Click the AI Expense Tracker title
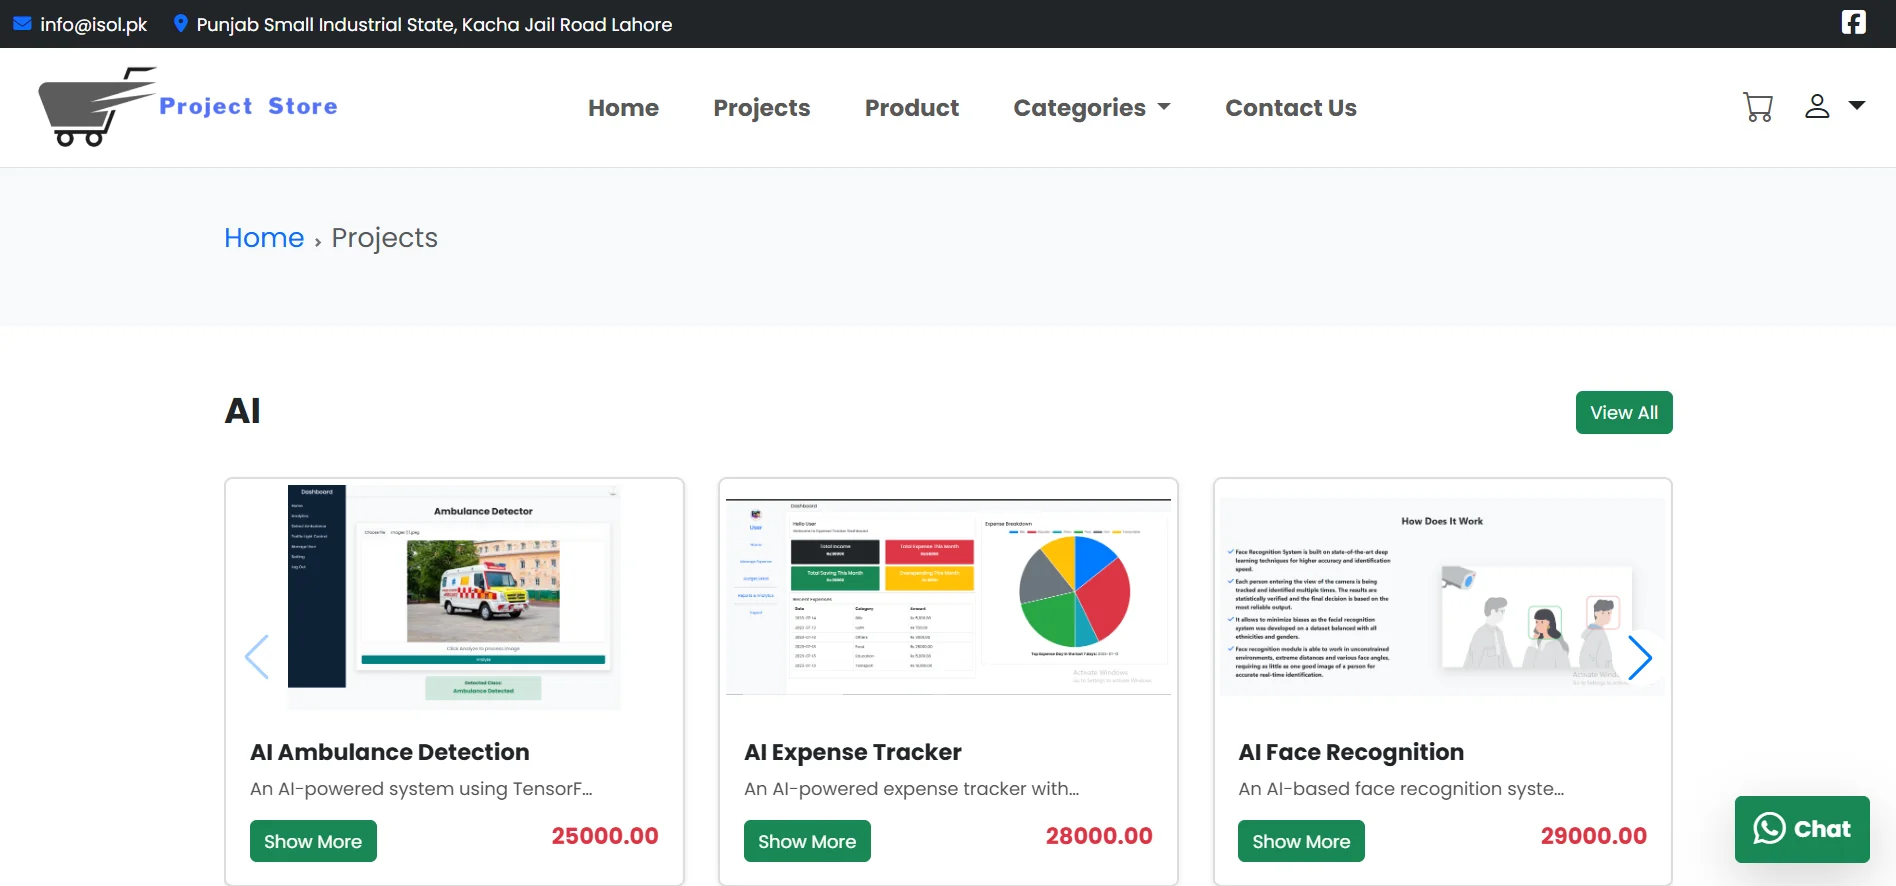The image size is (1896, 886). [x=852, y=752]
